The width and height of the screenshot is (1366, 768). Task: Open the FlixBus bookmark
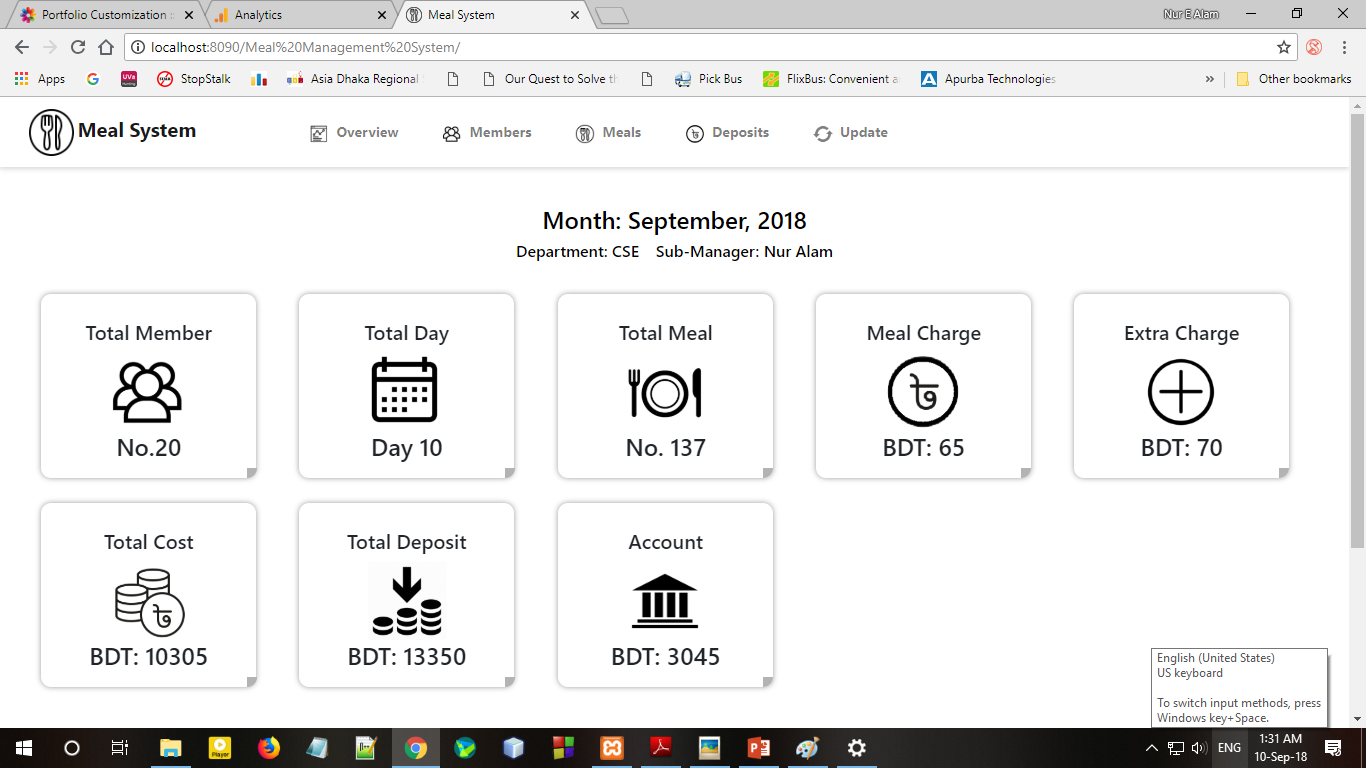[831, 79]
